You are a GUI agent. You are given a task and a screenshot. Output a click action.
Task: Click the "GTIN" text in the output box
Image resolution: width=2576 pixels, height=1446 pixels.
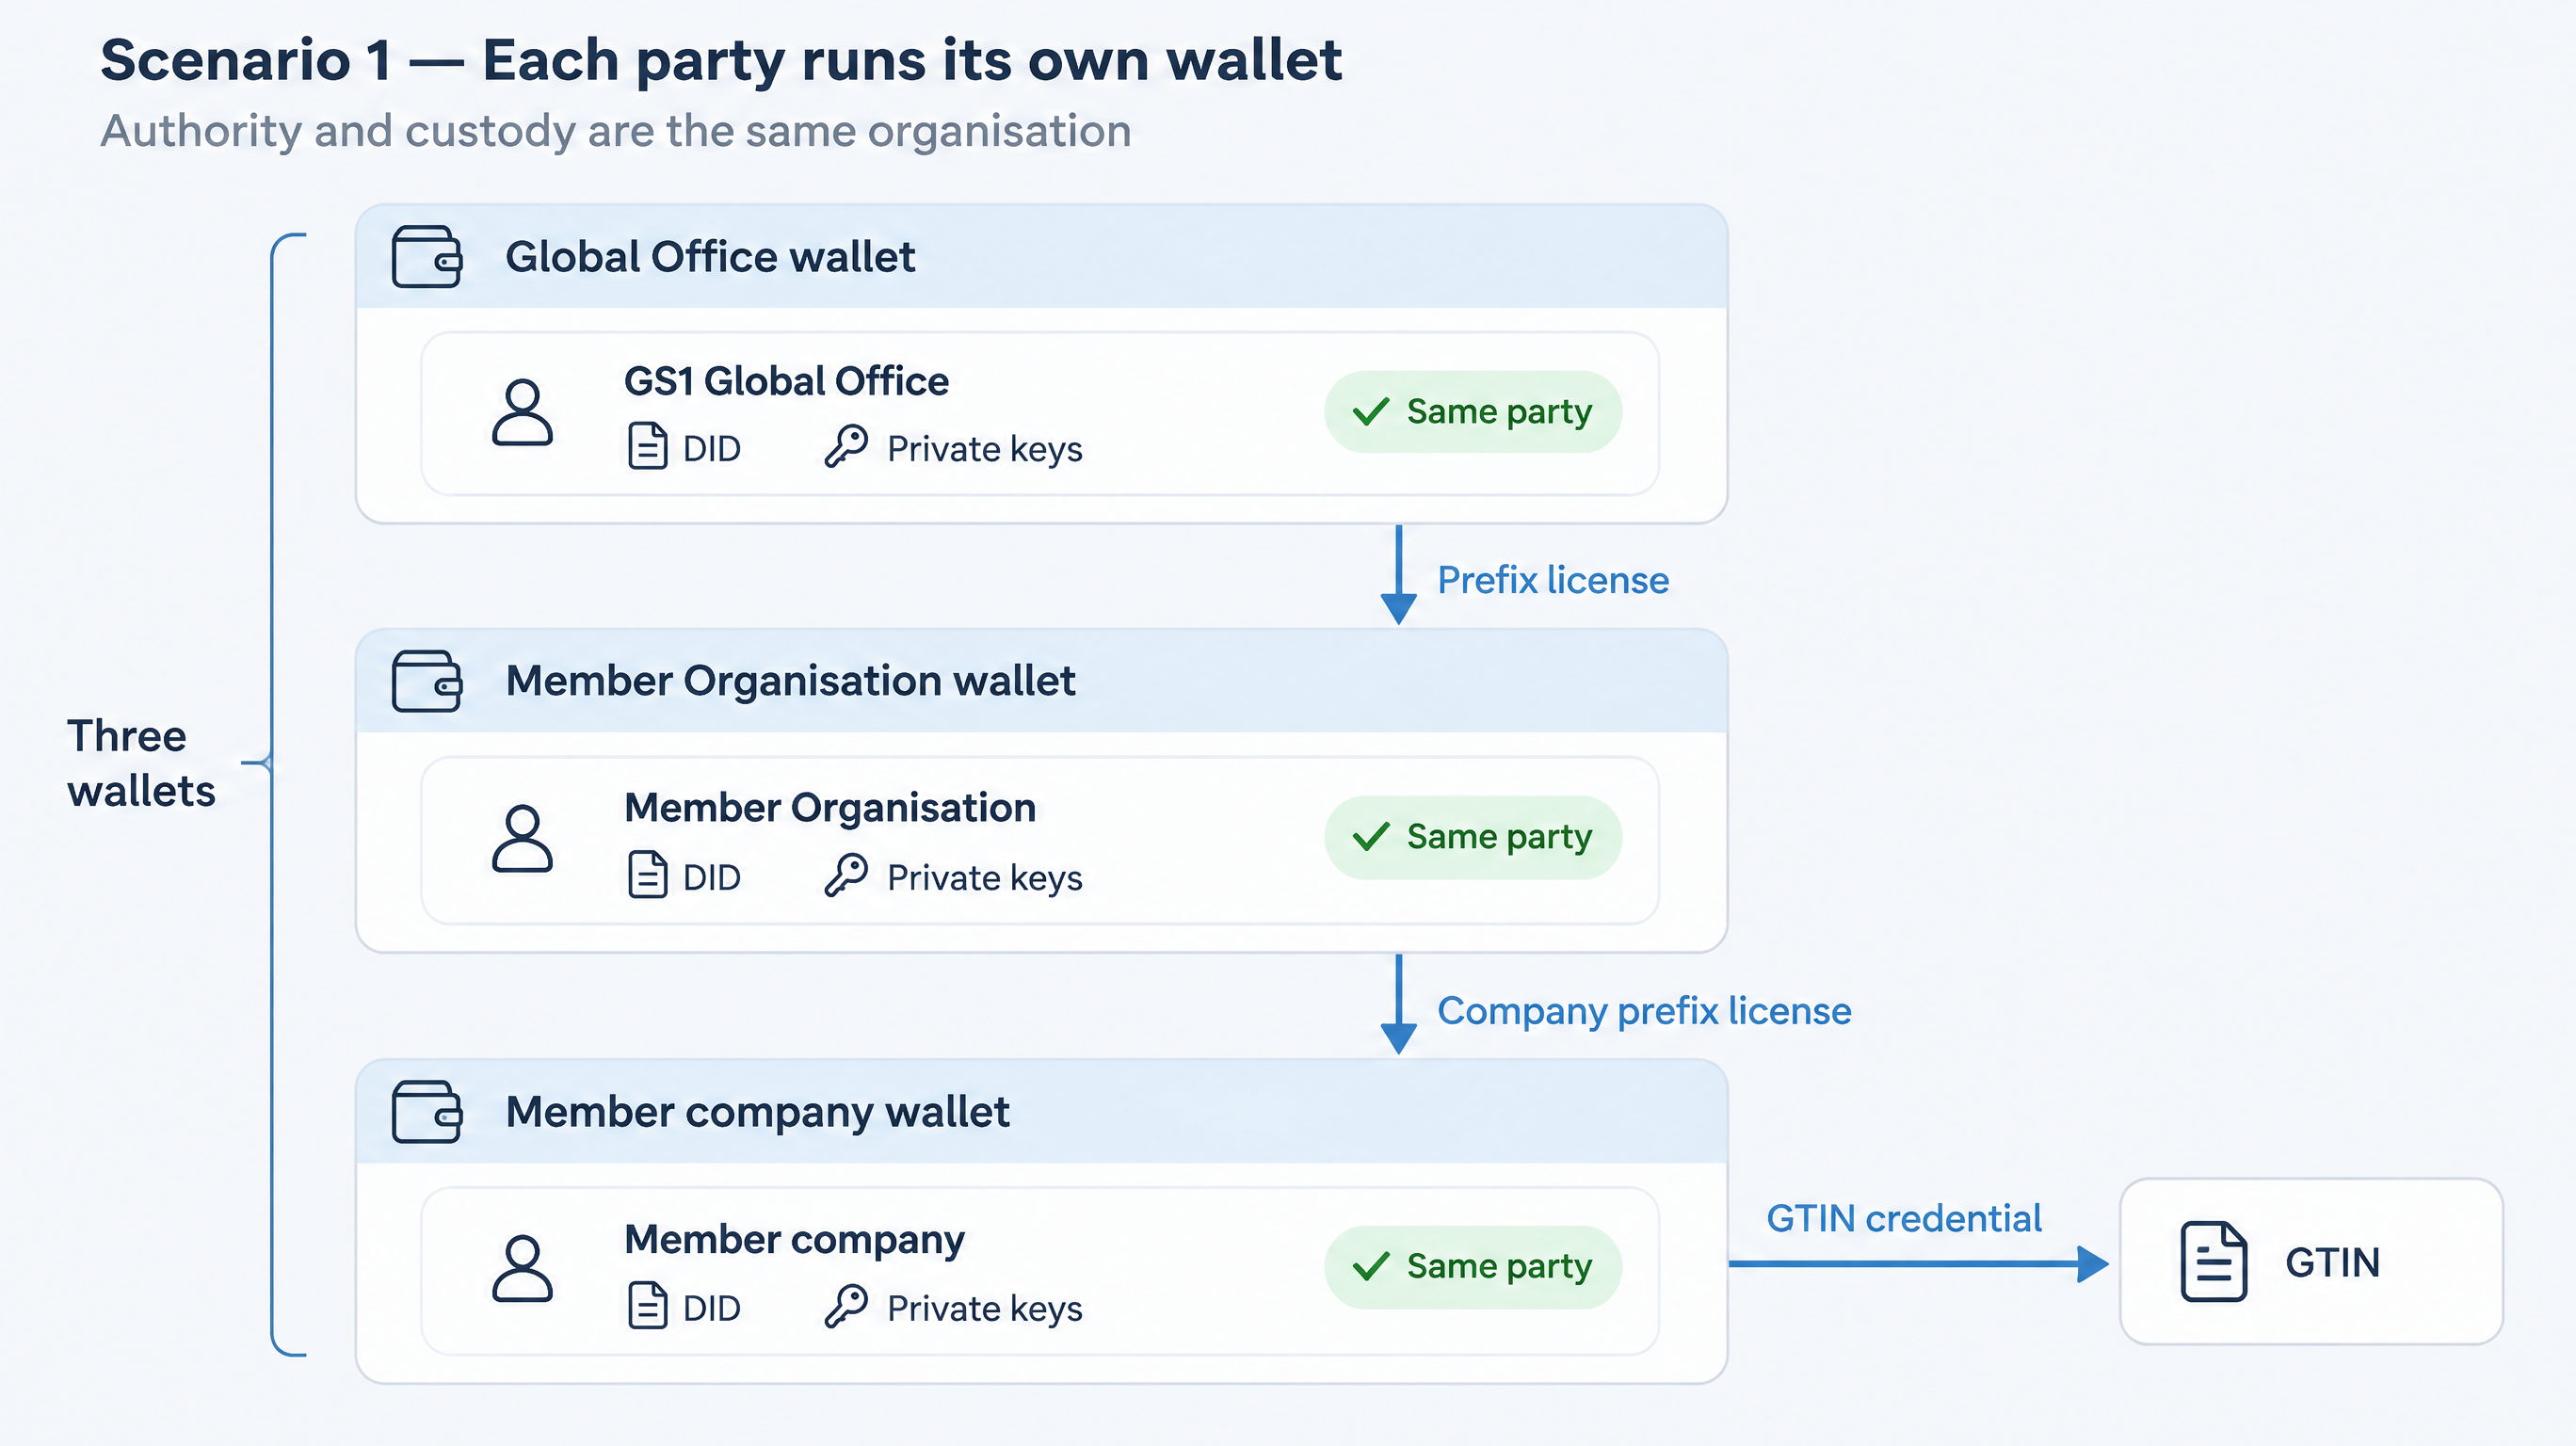tap(2332, 1263)
